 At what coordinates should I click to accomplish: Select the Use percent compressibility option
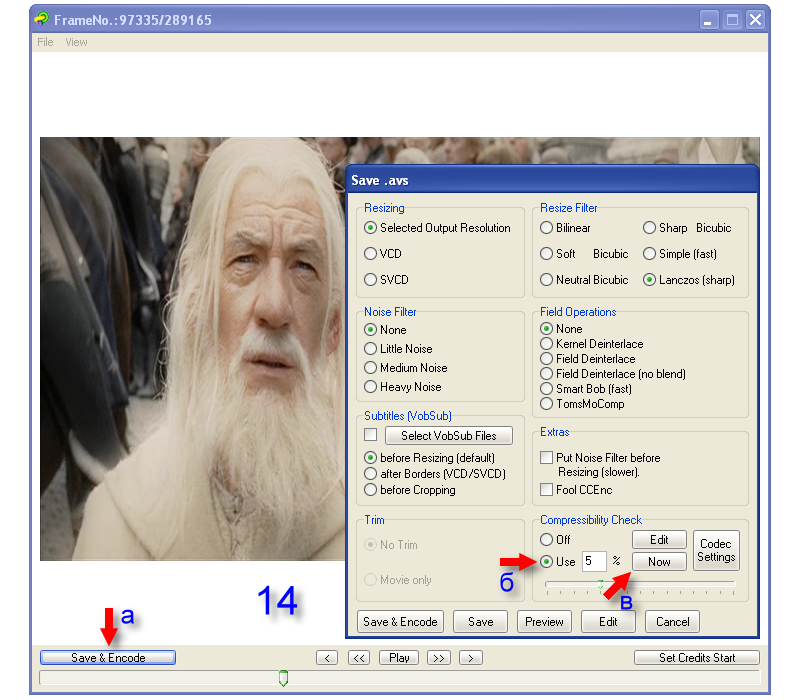pos(558,562)
